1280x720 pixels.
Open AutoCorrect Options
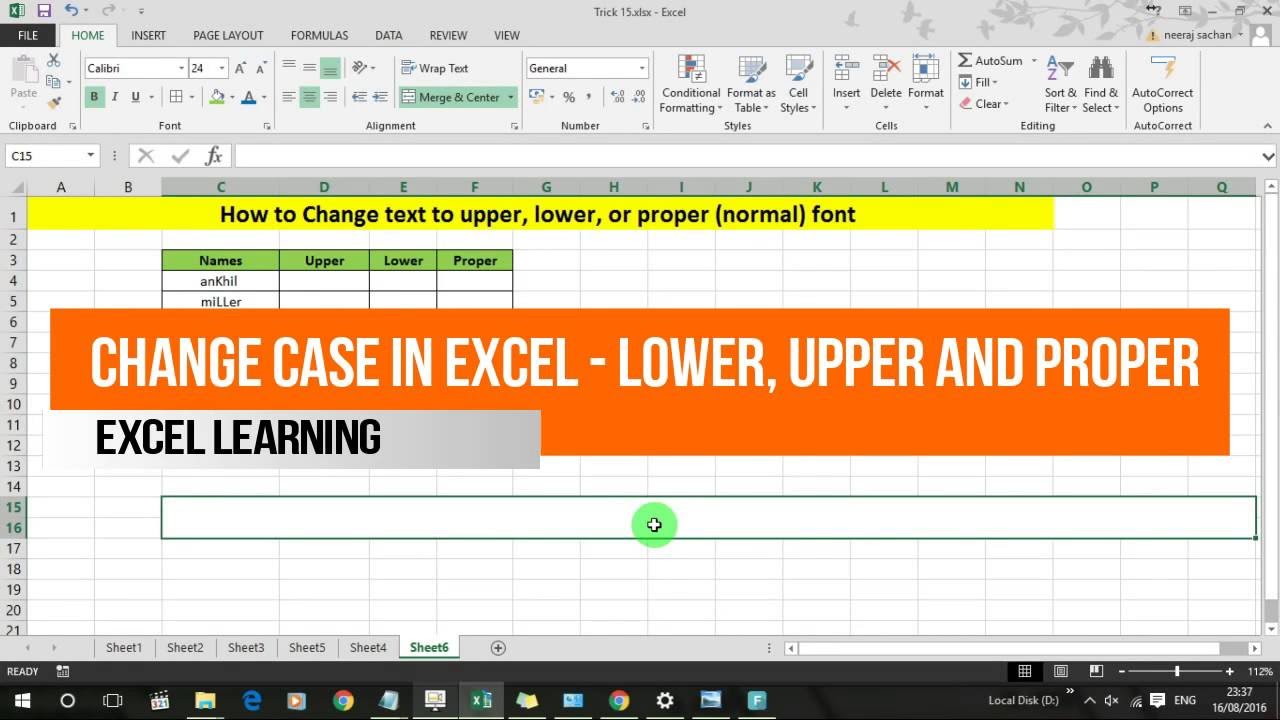click(1163, 84)
